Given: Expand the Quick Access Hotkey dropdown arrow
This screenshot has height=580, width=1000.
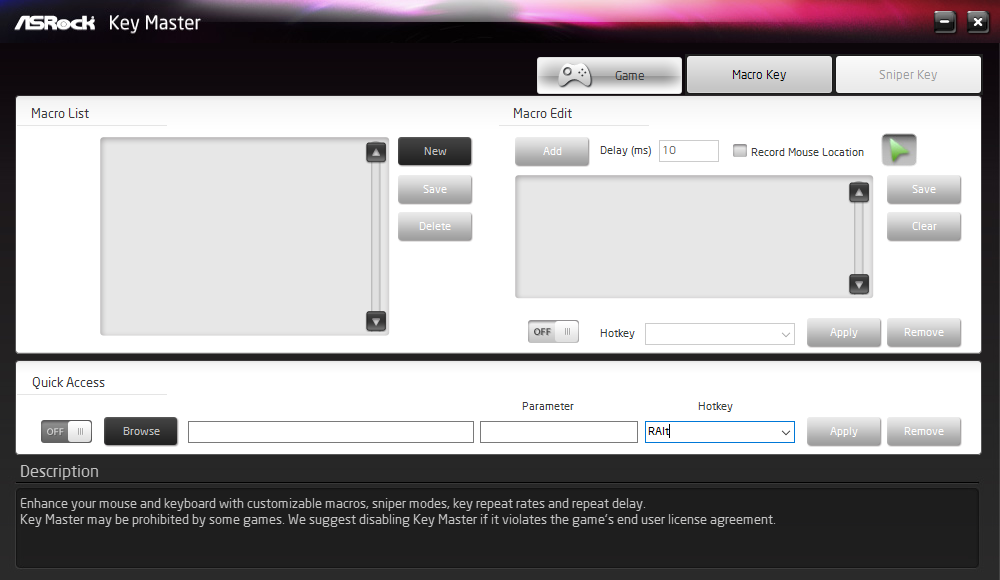Looking at the screenshot, I should click(x=786, y=432).
